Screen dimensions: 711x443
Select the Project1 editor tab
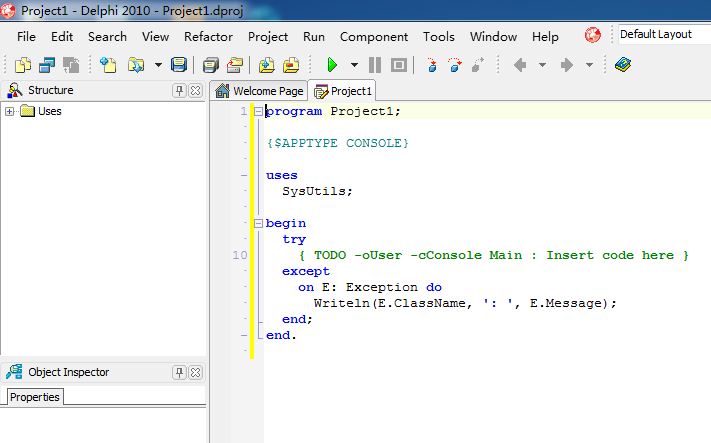pyautogui.click(x=343, y=91)
